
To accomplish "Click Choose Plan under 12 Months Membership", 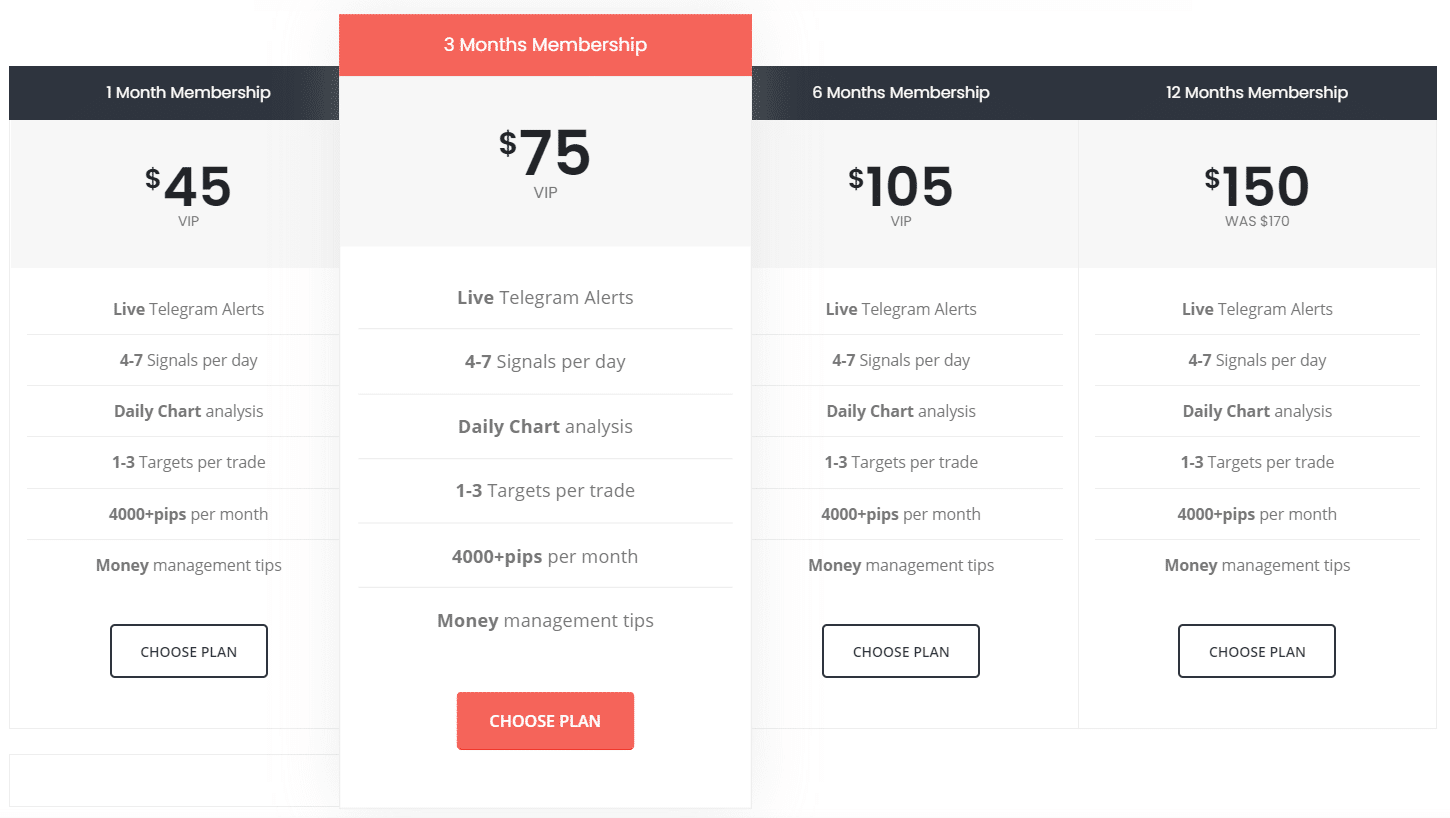I will click(x=1257, y=651).
